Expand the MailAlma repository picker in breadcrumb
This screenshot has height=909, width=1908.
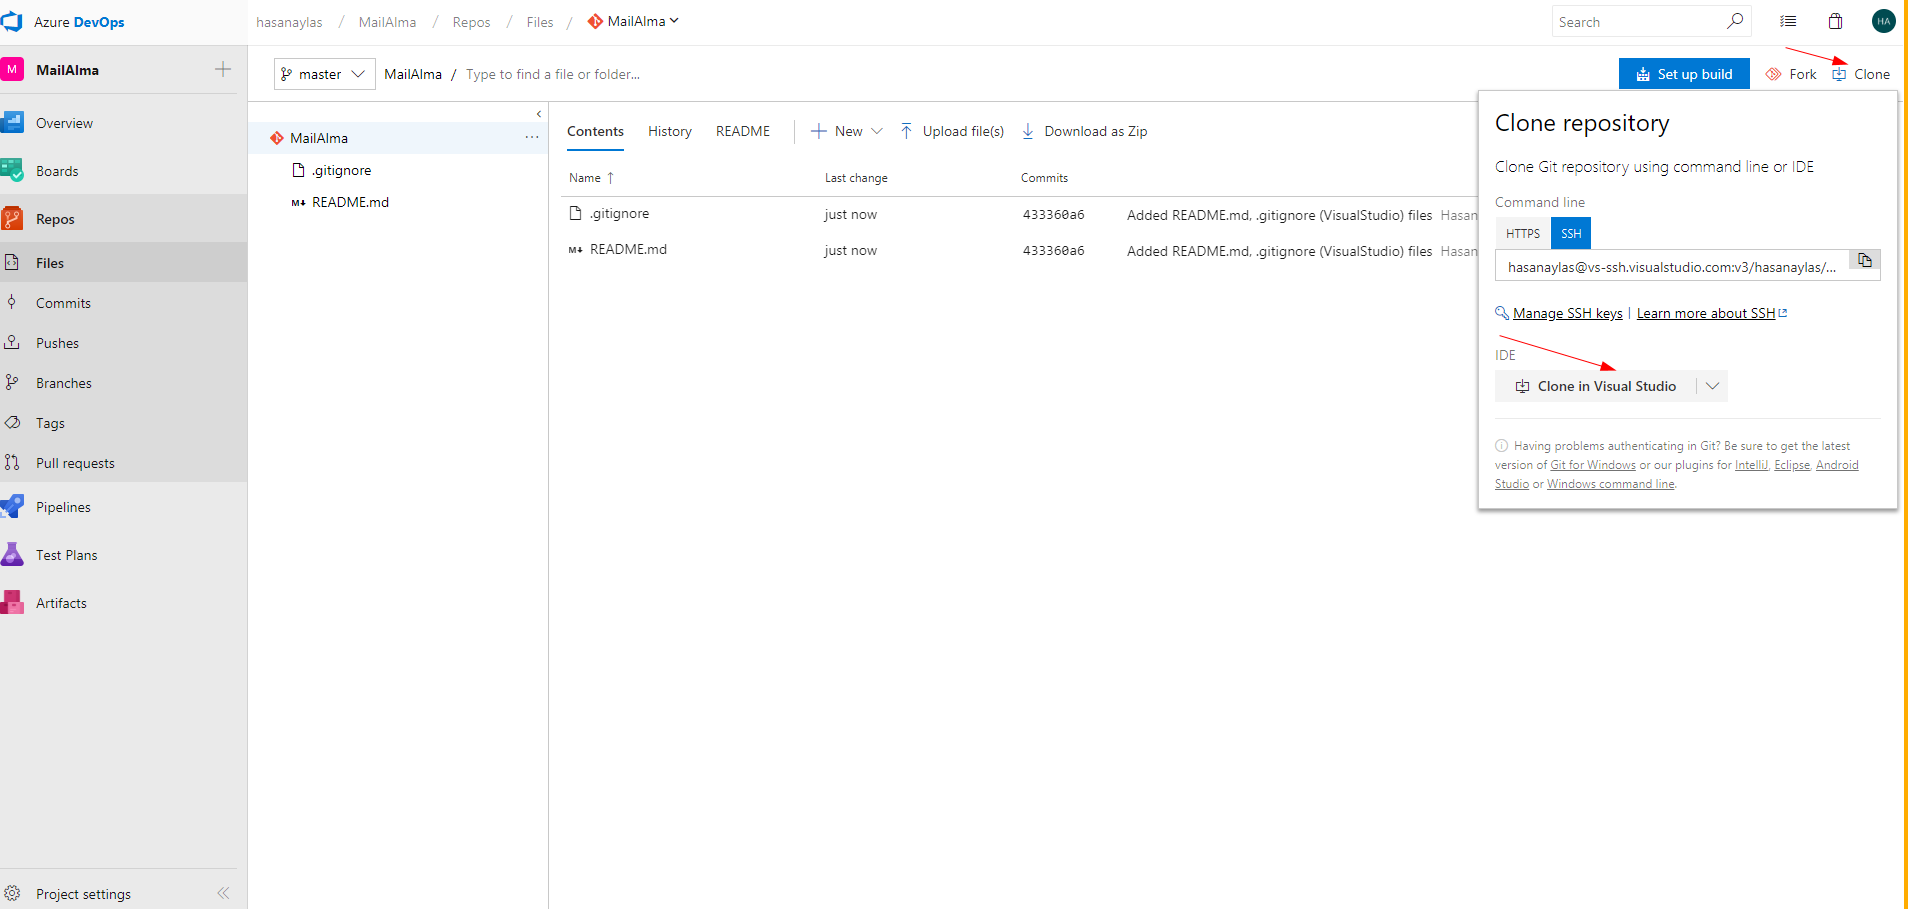coord(634,21)
